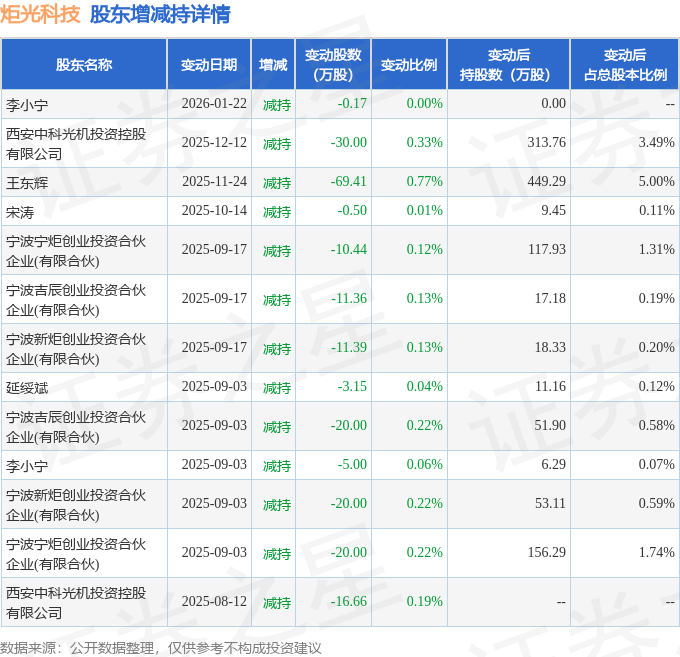Click the 0.11% share capital ratio
The height and width of the screenshot is (657, 680).
657,210
